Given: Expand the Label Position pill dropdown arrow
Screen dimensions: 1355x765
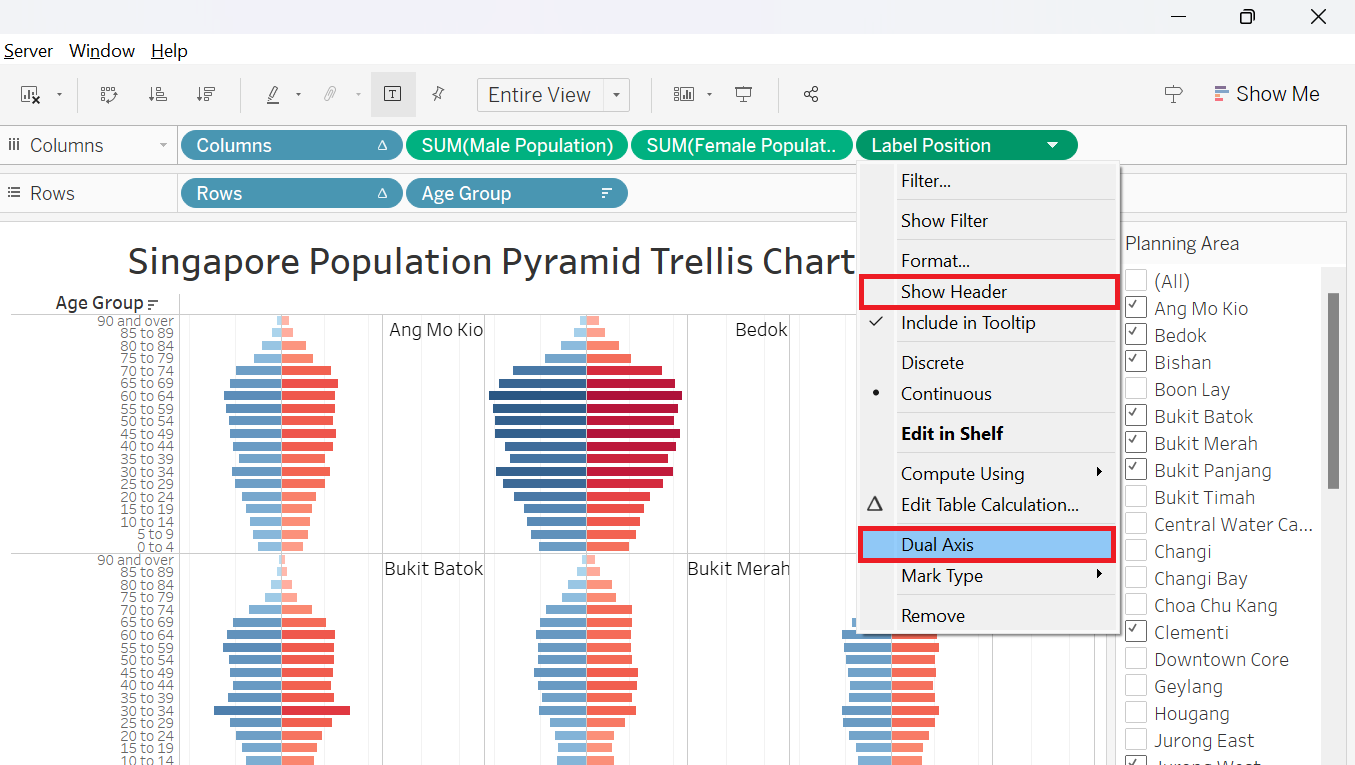Looking at the screenshot, I should pyautogui.click(x=1052, y=146).
